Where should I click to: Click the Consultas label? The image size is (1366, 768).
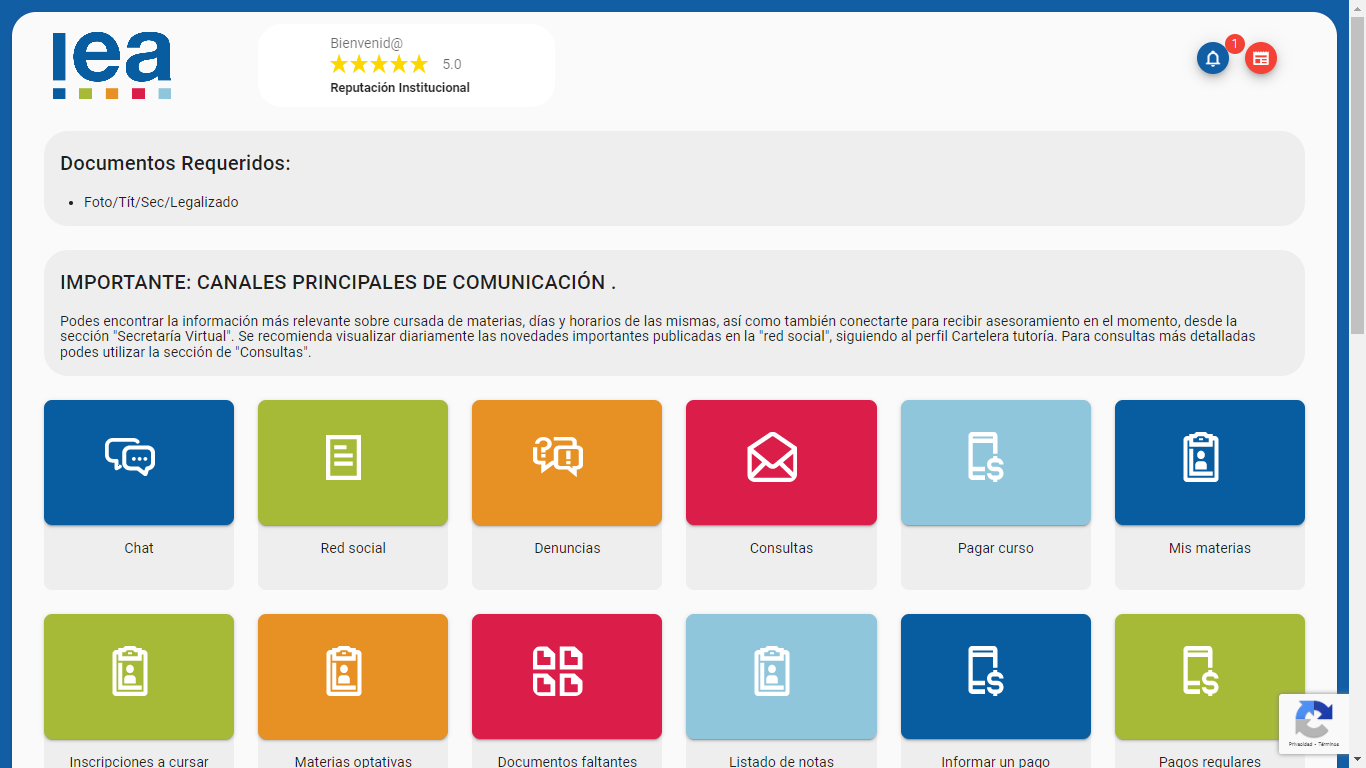[781, 548]
